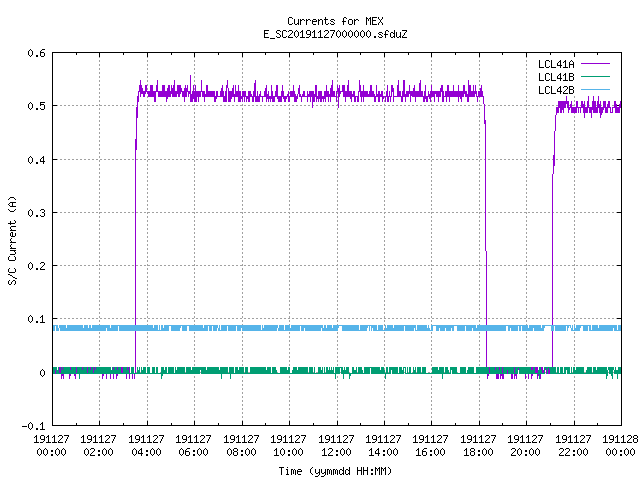The height and width of the screenshot is (480, 640).
Task: Click the chart title 'Currents for MEX'
Action: pos(335,21)
